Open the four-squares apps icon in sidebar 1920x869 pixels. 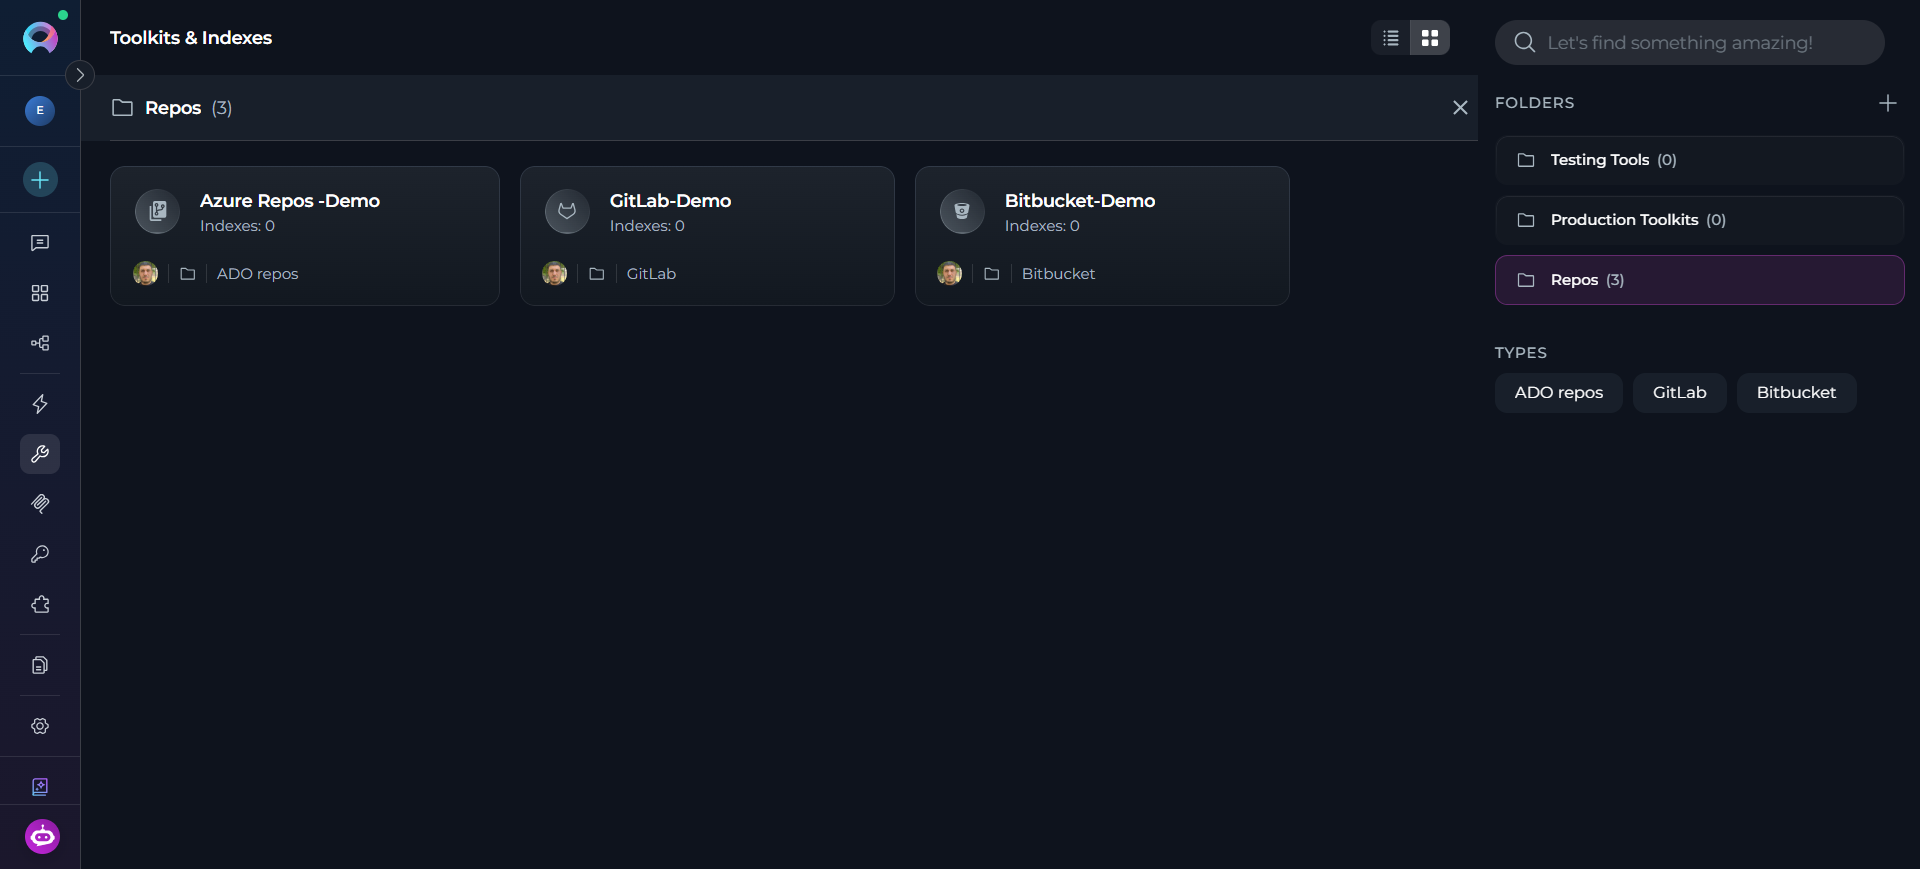(x=40, y=293)
